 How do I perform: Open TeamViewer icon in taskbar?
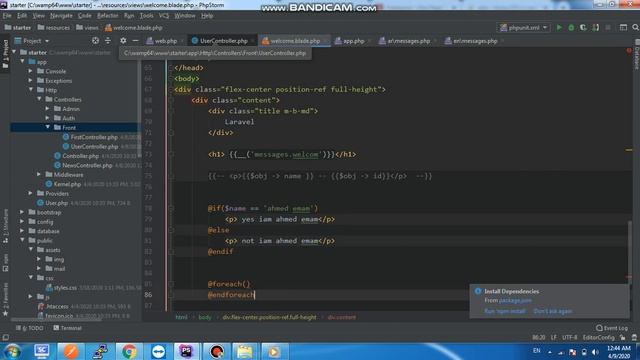pyautogui.click(x=158, y=351)
